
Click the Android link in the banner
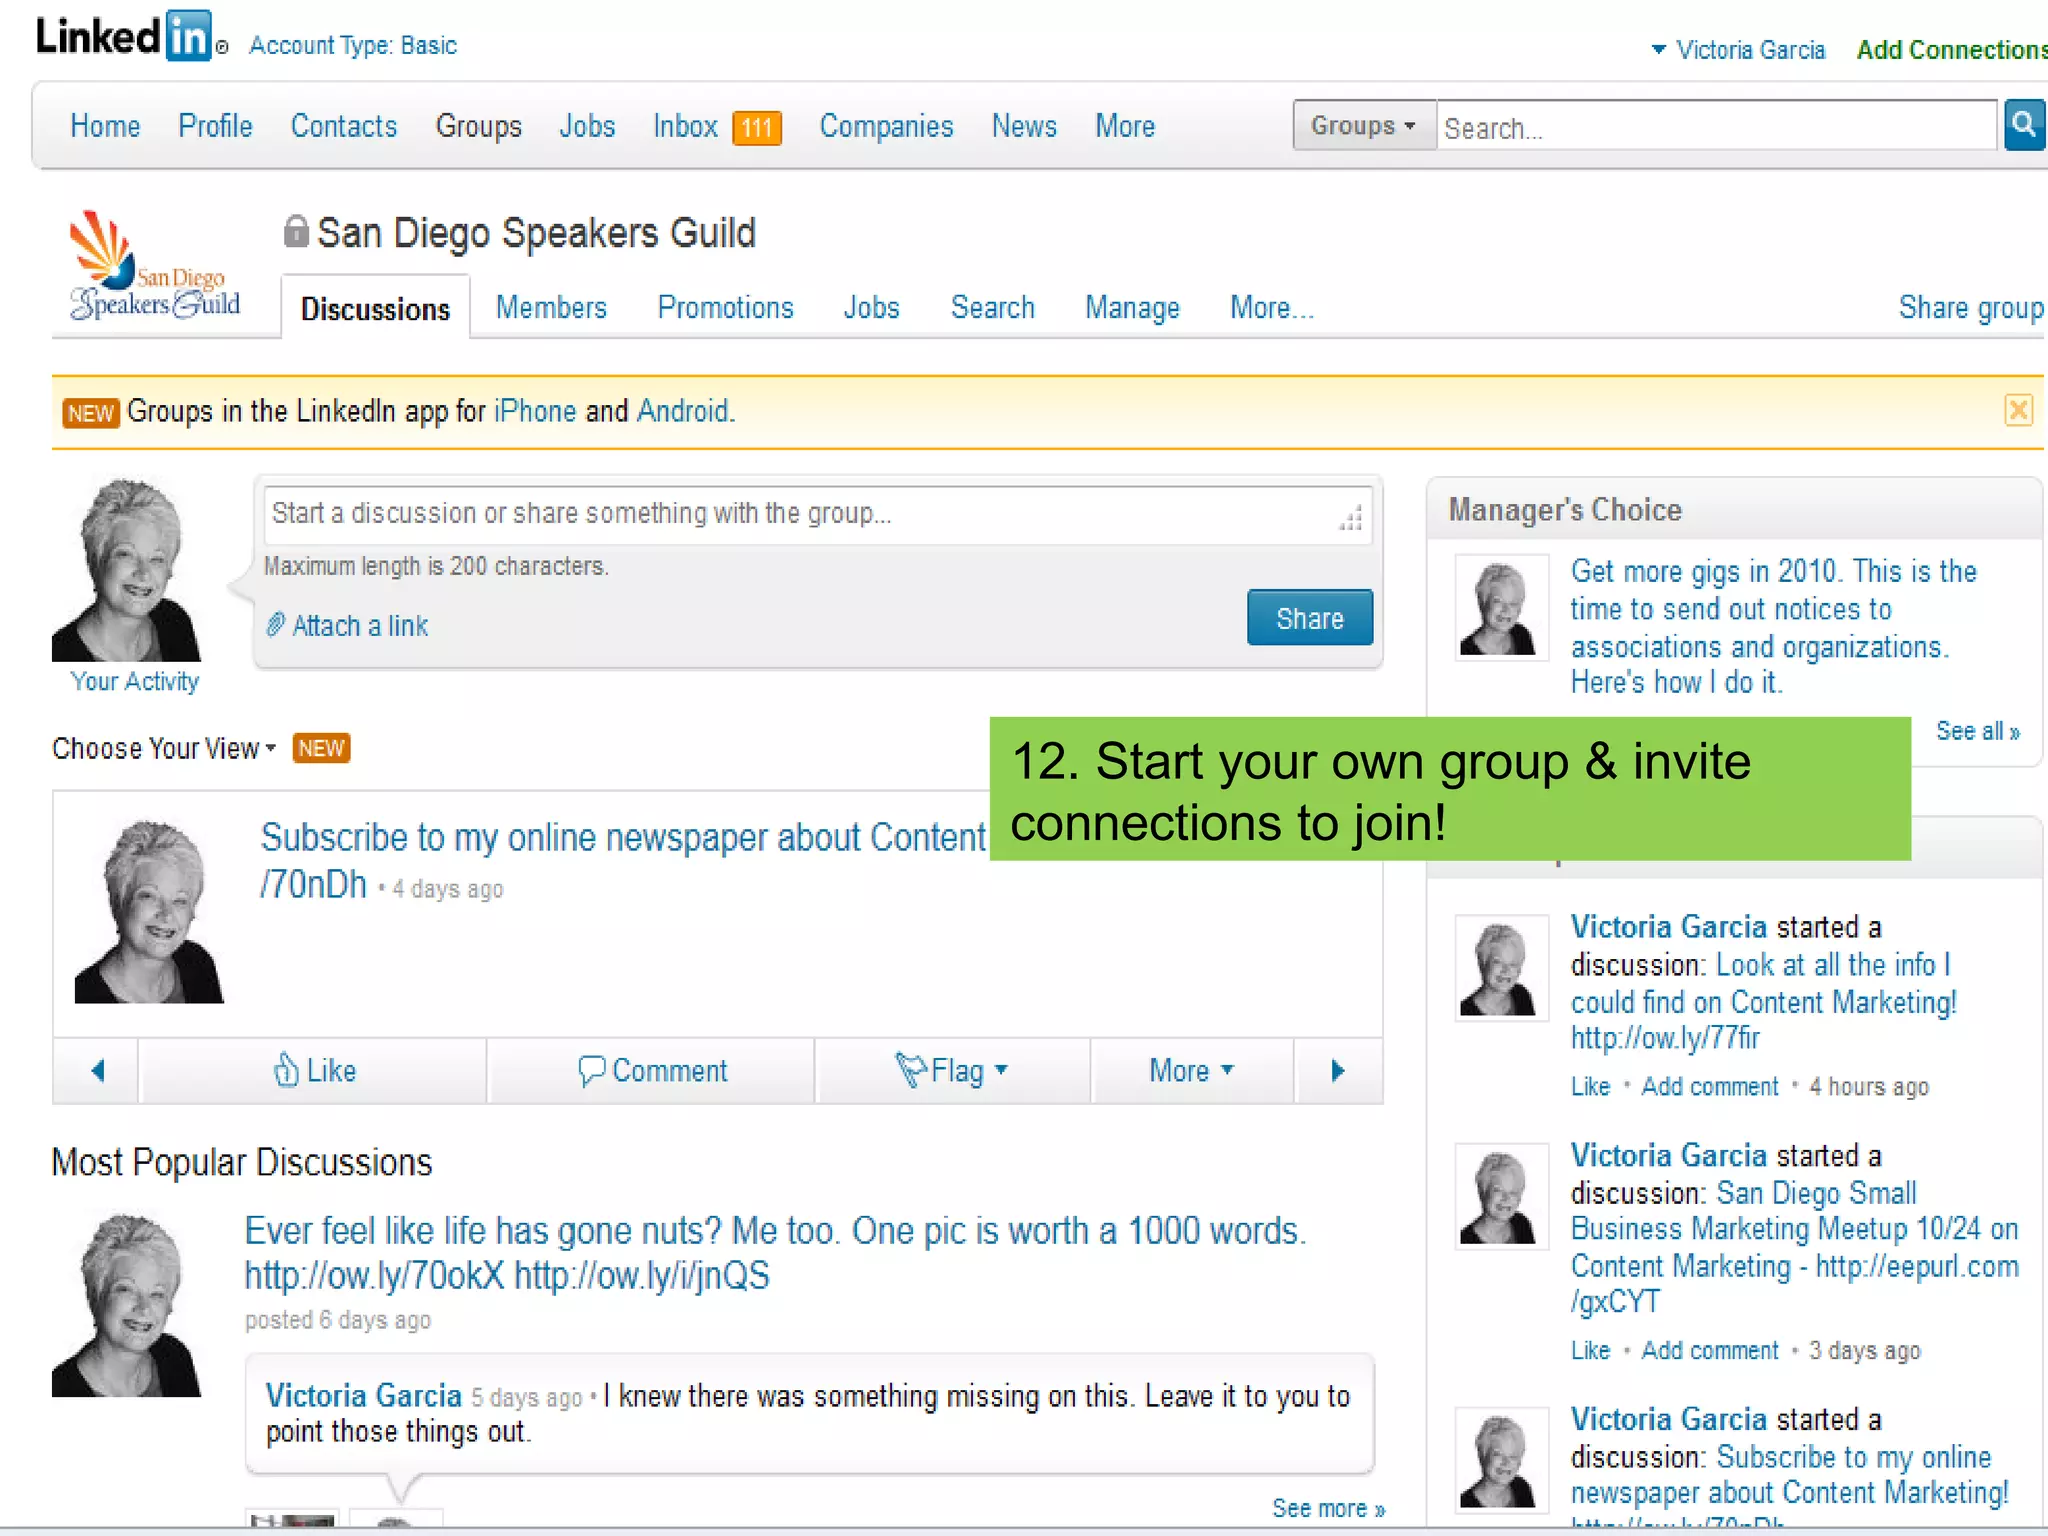683,411
